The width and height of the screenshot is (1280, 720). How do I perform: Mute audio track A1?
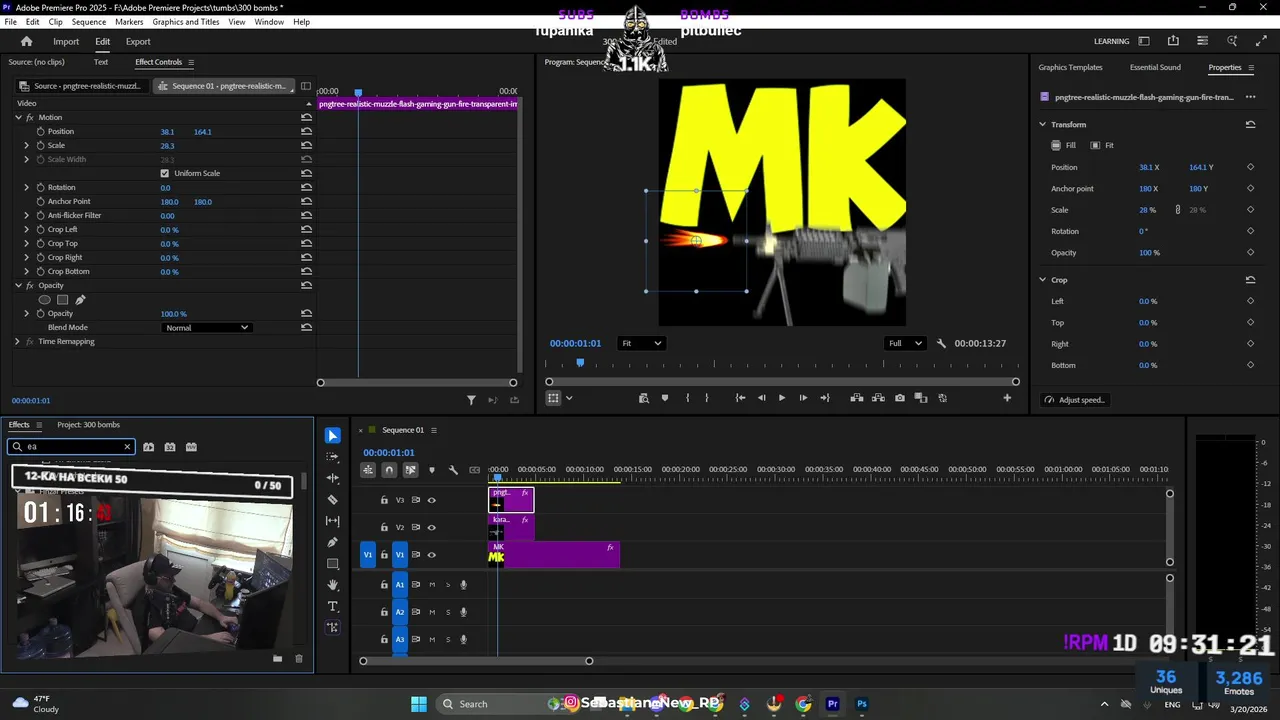point(432,585)
